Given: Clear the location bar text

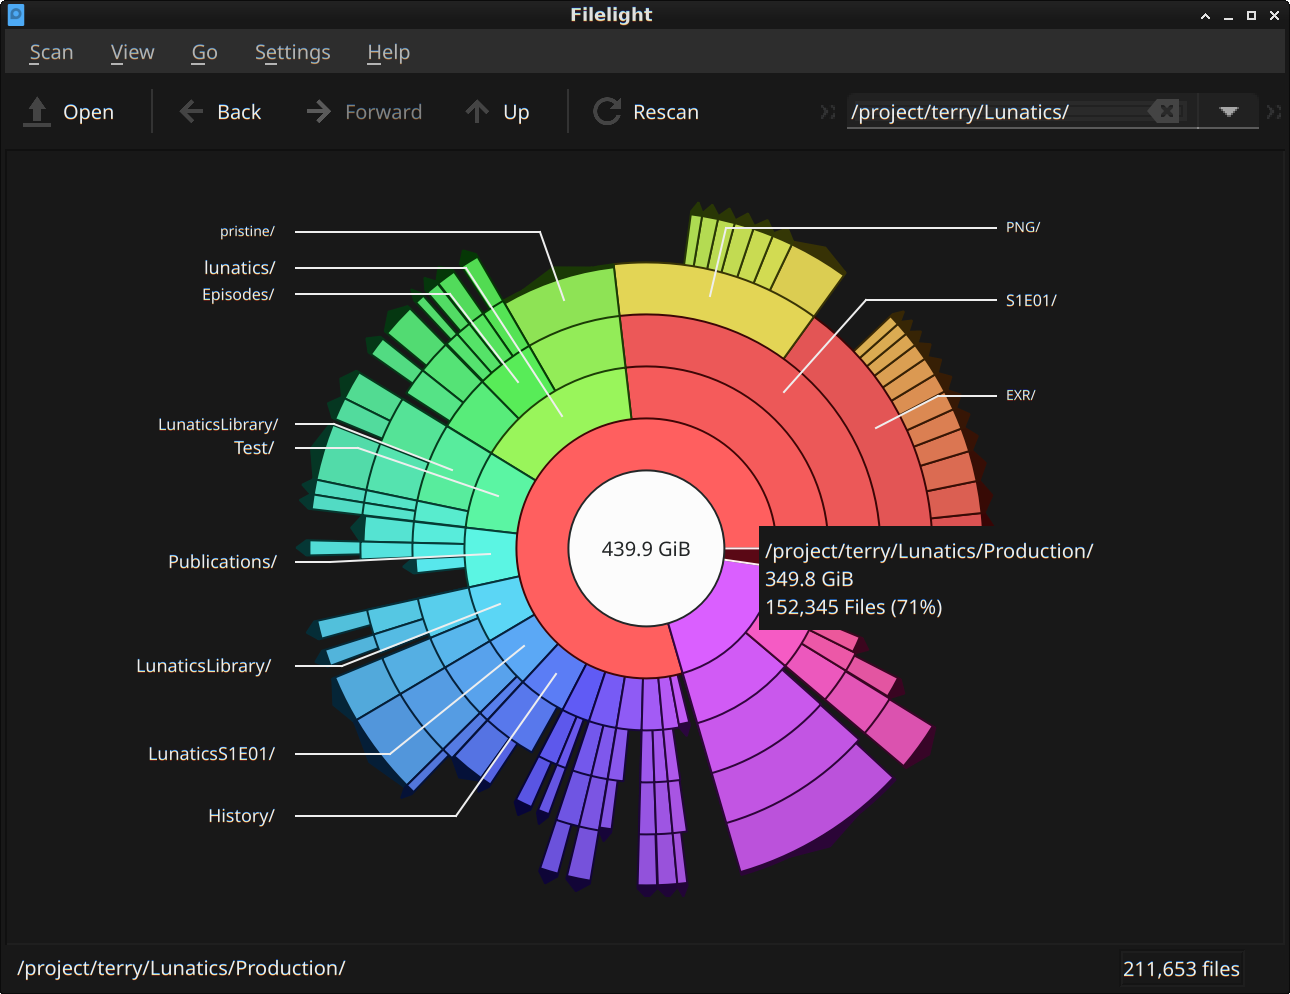Looking at the screenshot, I should 1165,111.
